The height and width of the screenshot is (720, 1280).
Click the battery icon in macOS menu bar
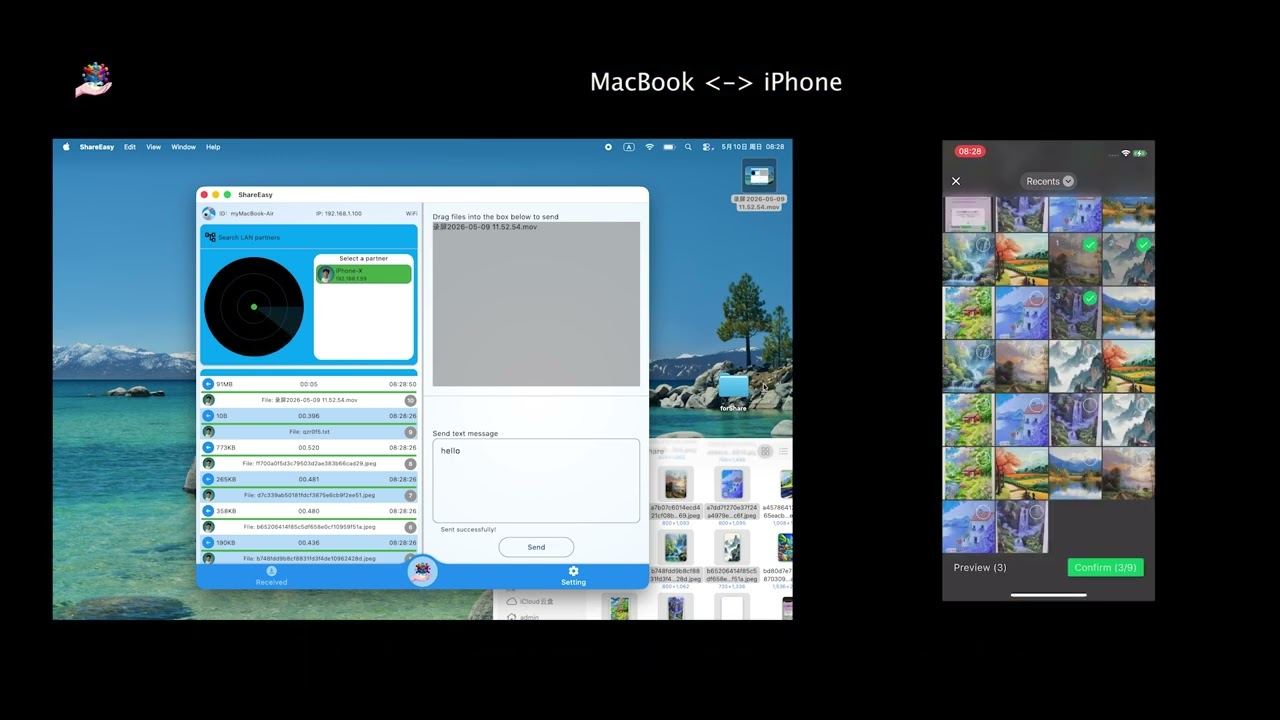[669, 147]
